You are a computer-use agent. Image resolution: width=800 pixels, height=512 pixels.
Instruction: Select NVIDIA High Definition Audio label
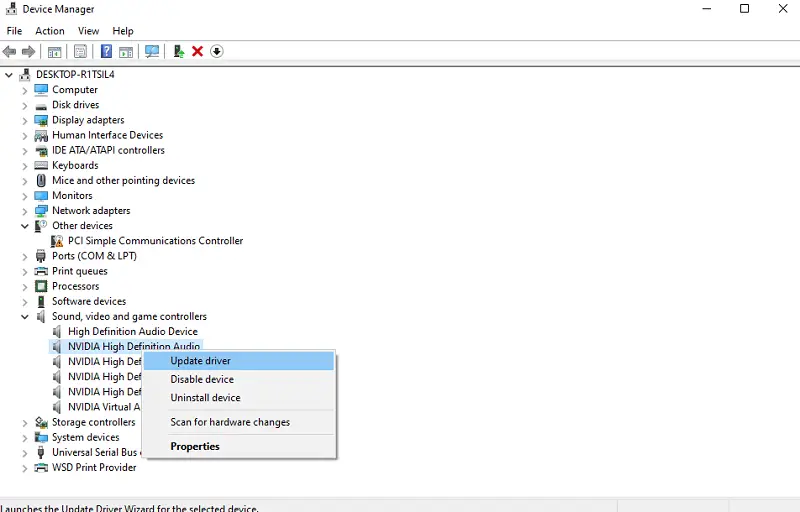pos(134,346)
